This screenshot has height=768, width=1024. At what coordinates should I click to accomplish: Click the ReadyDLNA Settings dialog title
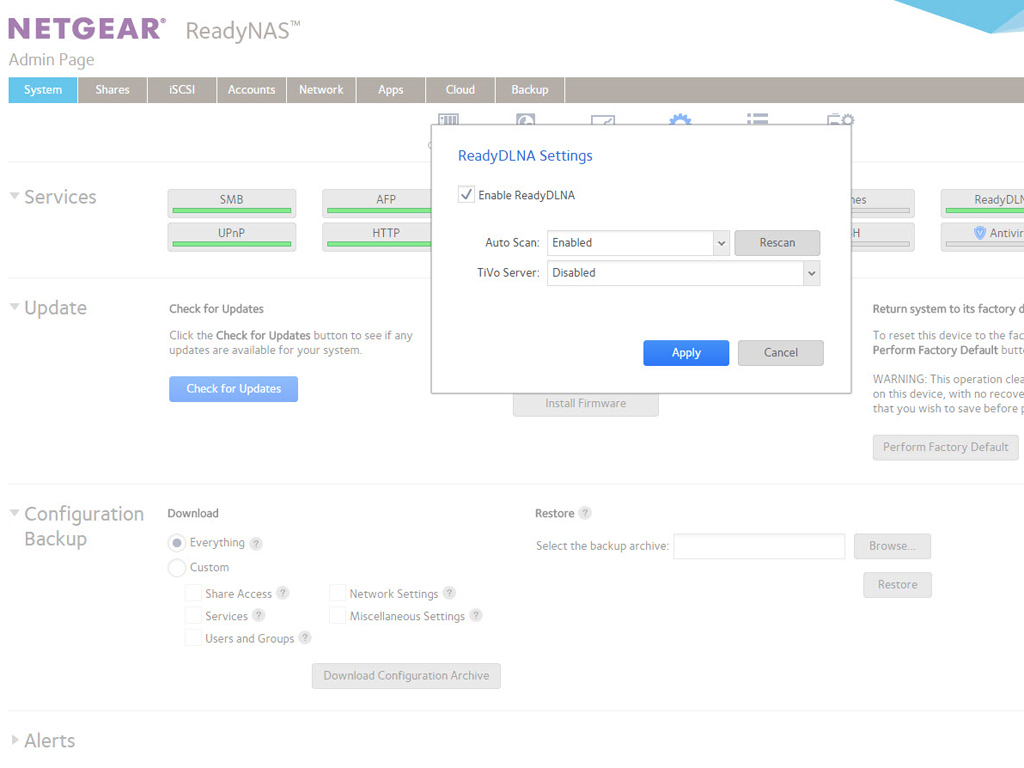coord(525,156)
